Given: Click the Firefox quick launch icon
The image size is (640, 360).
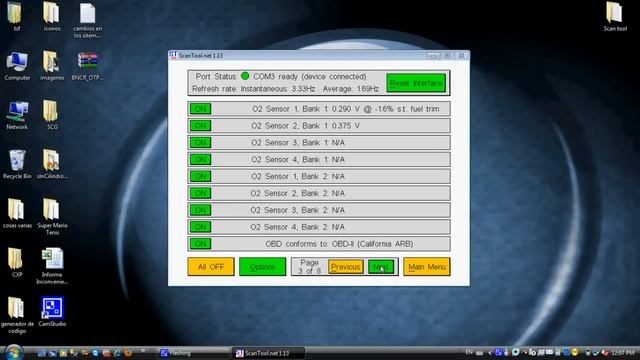Looking at the screenshot, I should click(x=128, y=353).
